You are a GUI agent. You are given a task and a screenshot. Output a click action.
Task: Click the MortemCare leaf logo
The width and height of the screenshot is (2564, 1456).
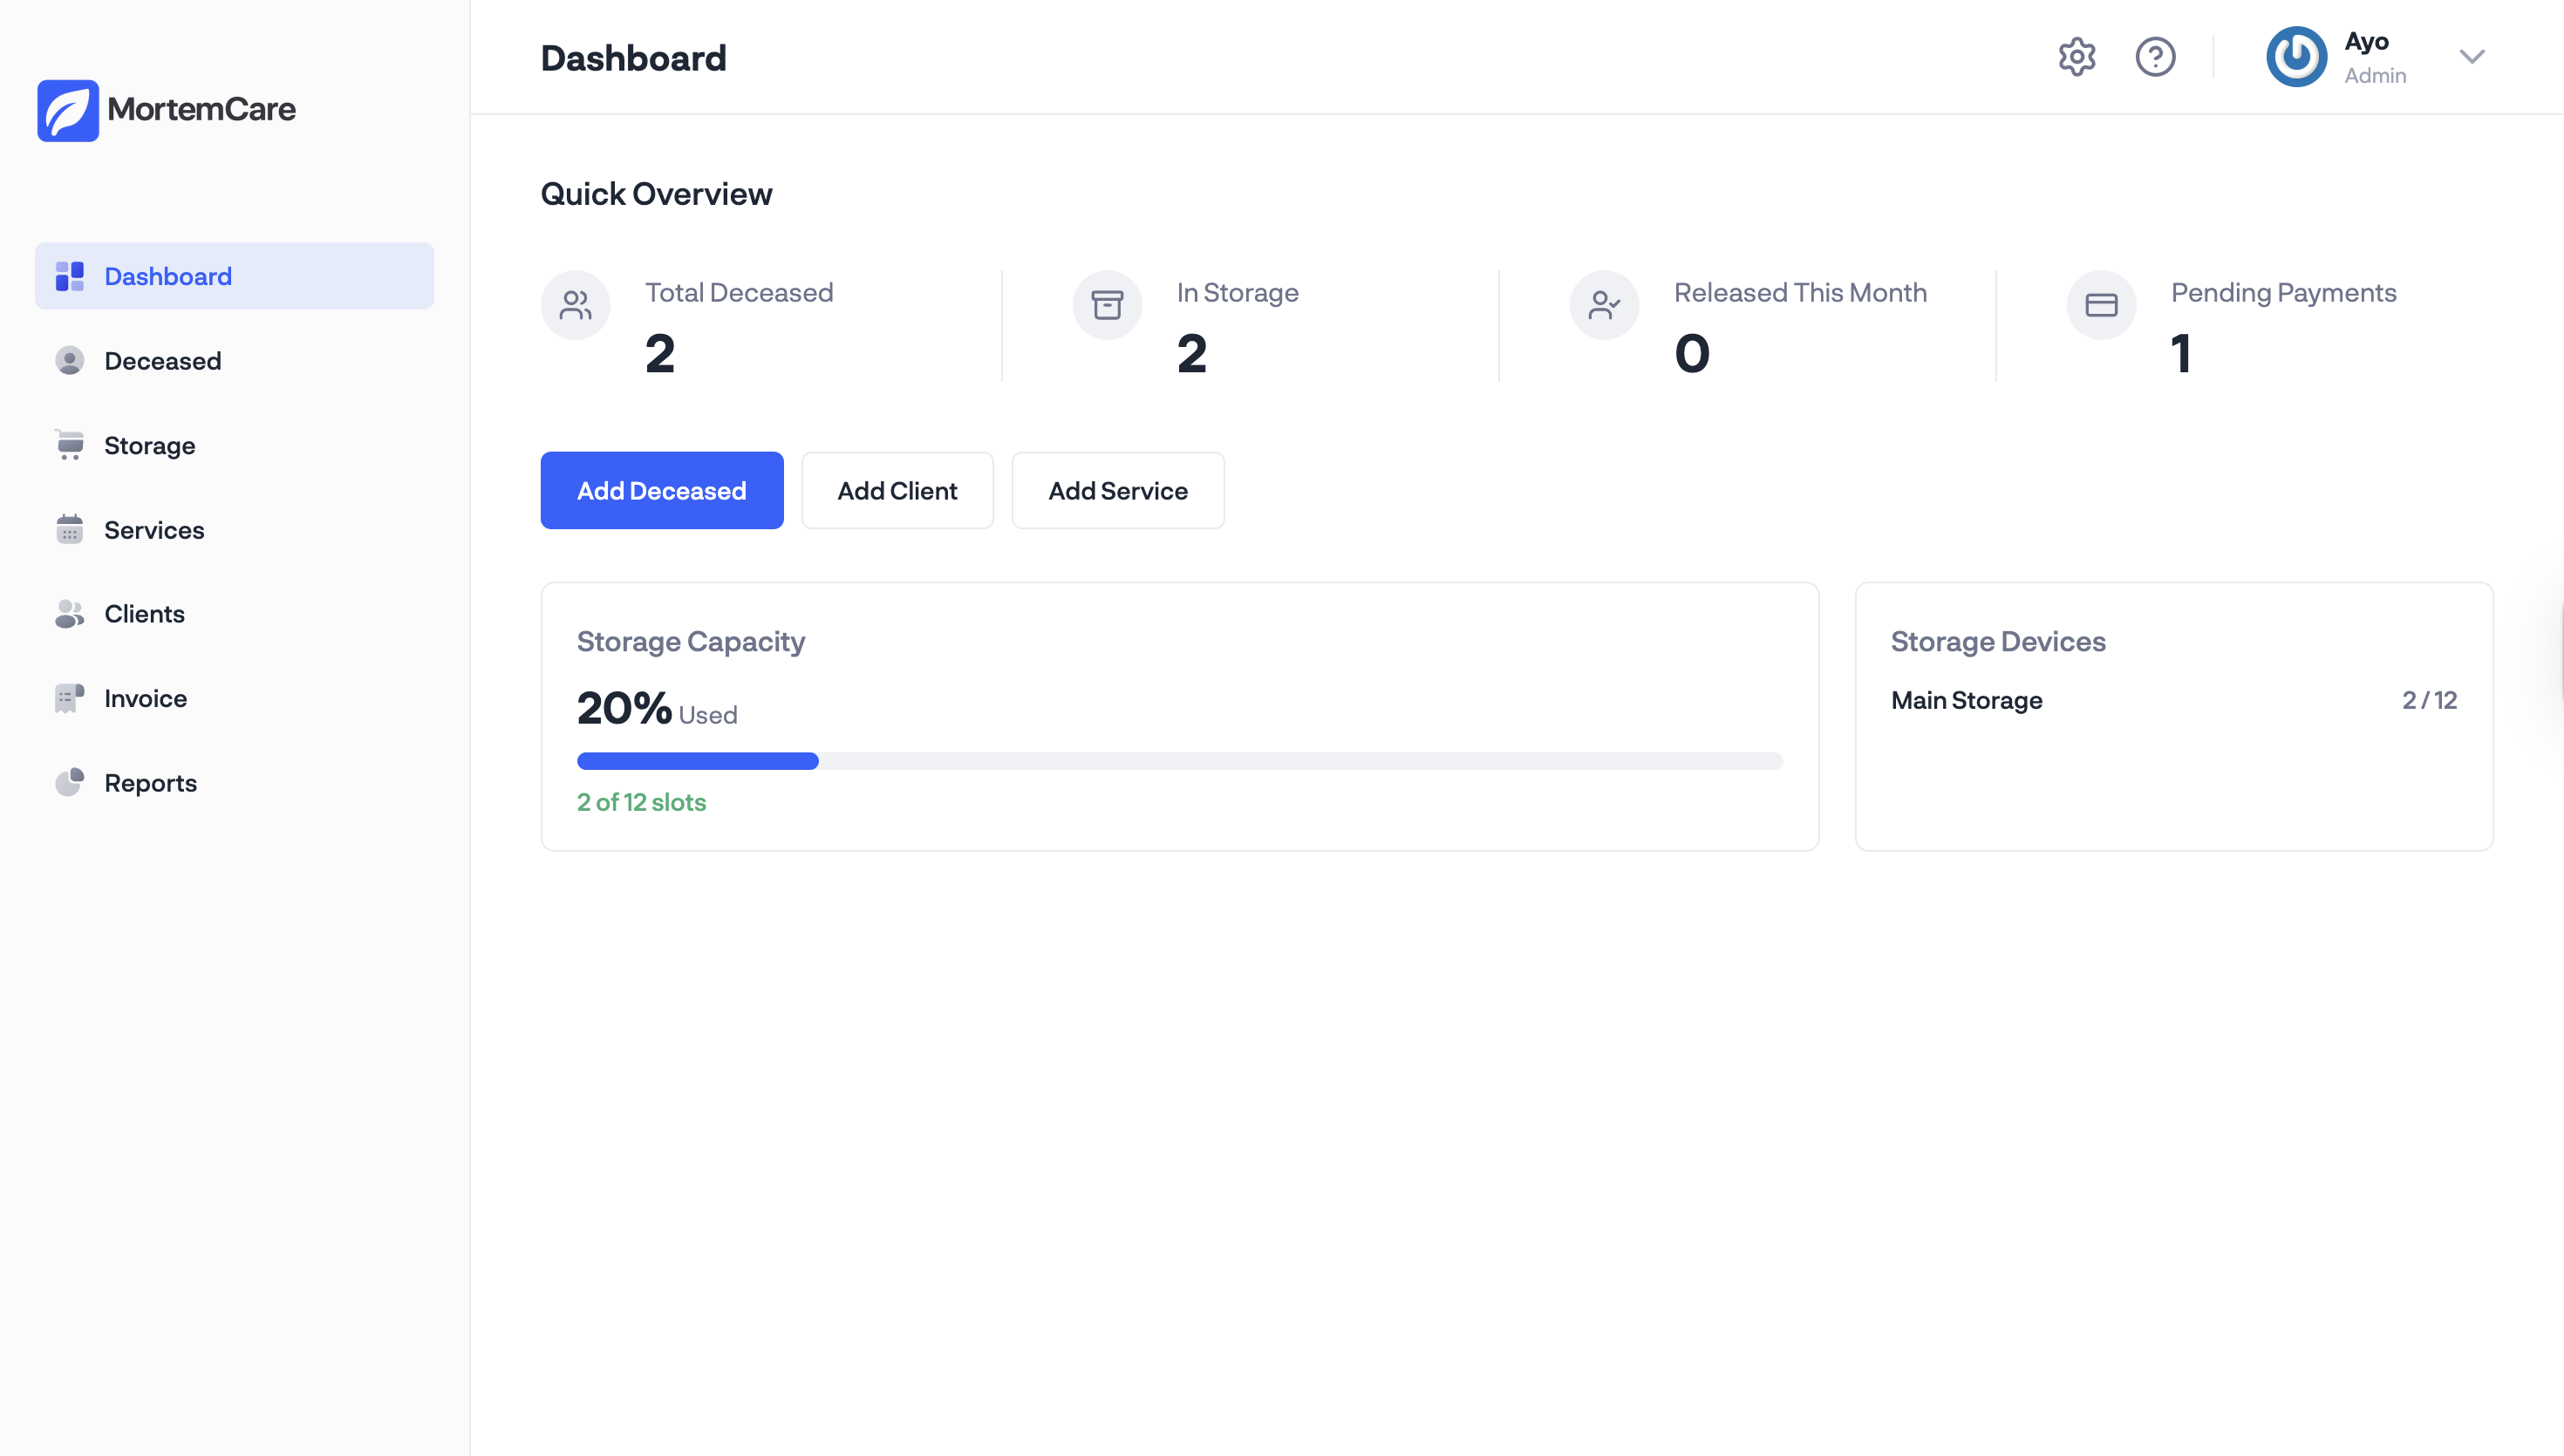(x=68, y=110)
